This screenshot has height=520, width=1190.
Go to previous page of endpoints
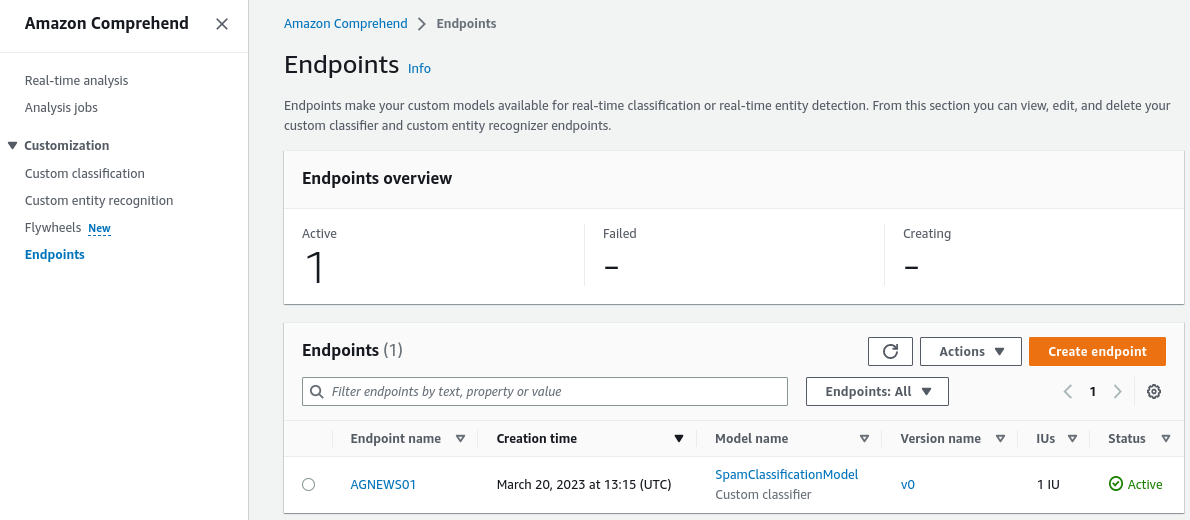click(x=1068, y=392)
